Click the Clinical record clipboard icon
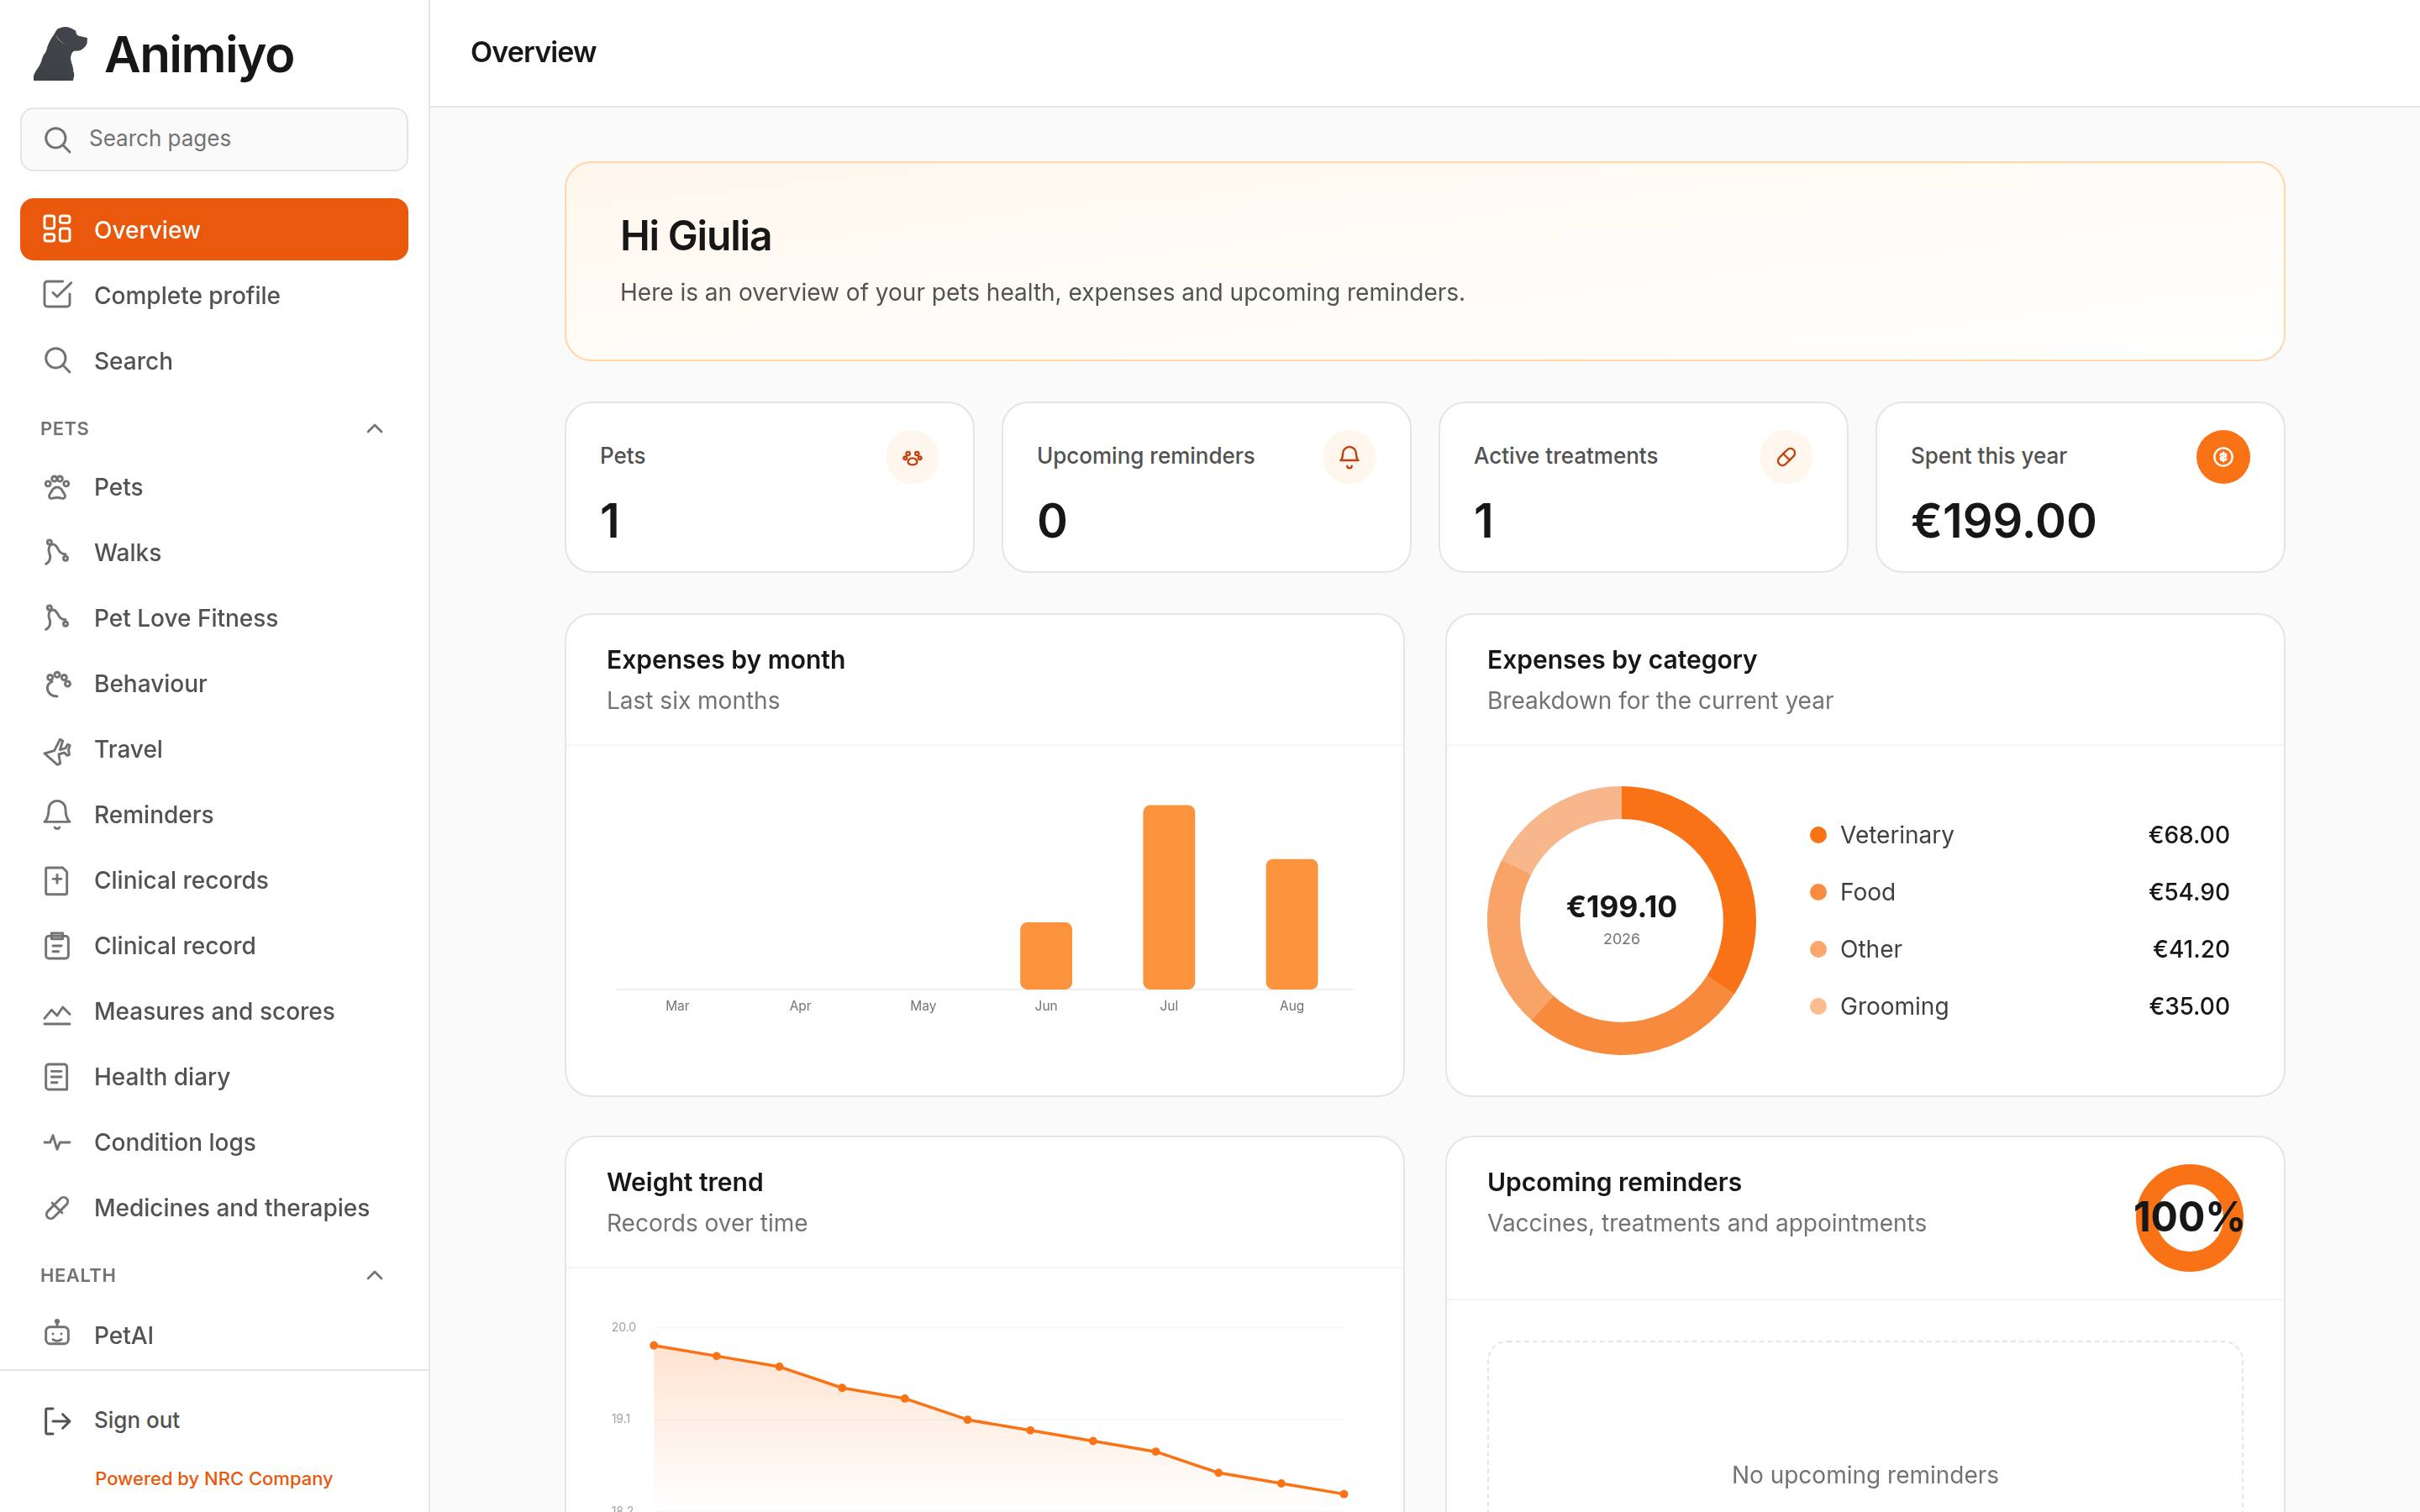Image resolution: width=2420 pixels, height=1512 pixels. coord(57,945)
